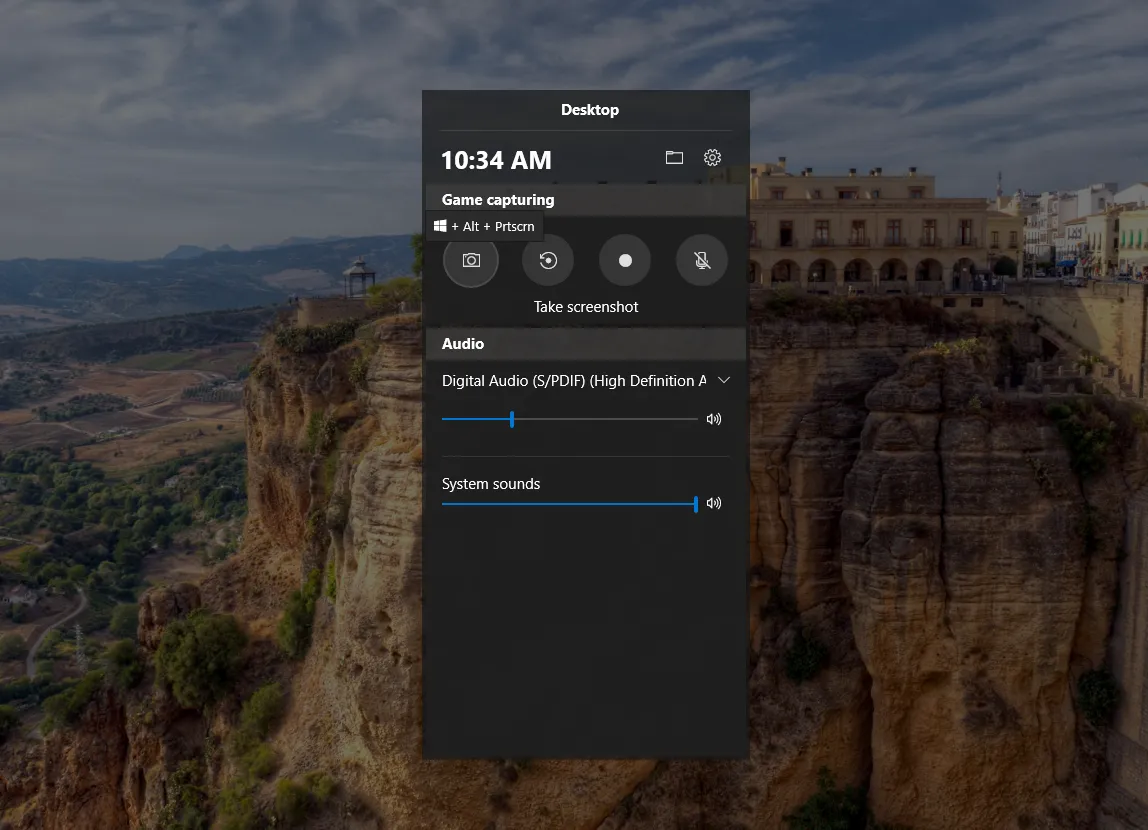This screenshot has width=1148, height=830.
Task: Click the Digital Audio volume slider handle
Action: (x=512, y=419)
